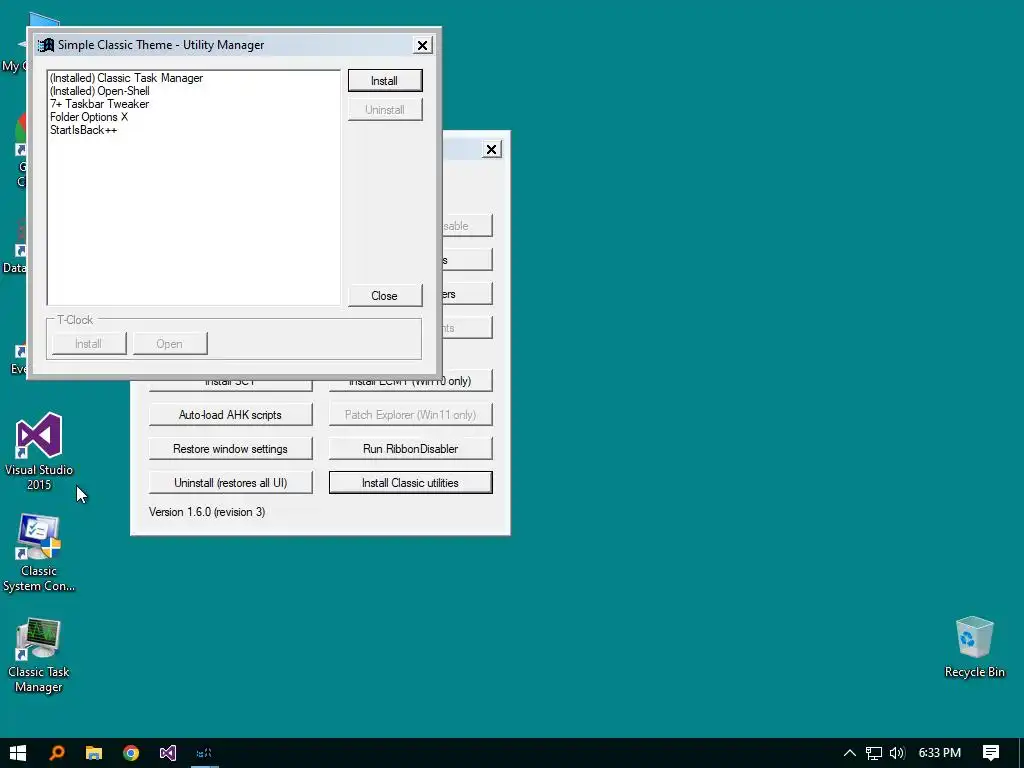Open Classic Task Manager desktop shortcut
The image size is (1024, 768).
coord(39,655)
